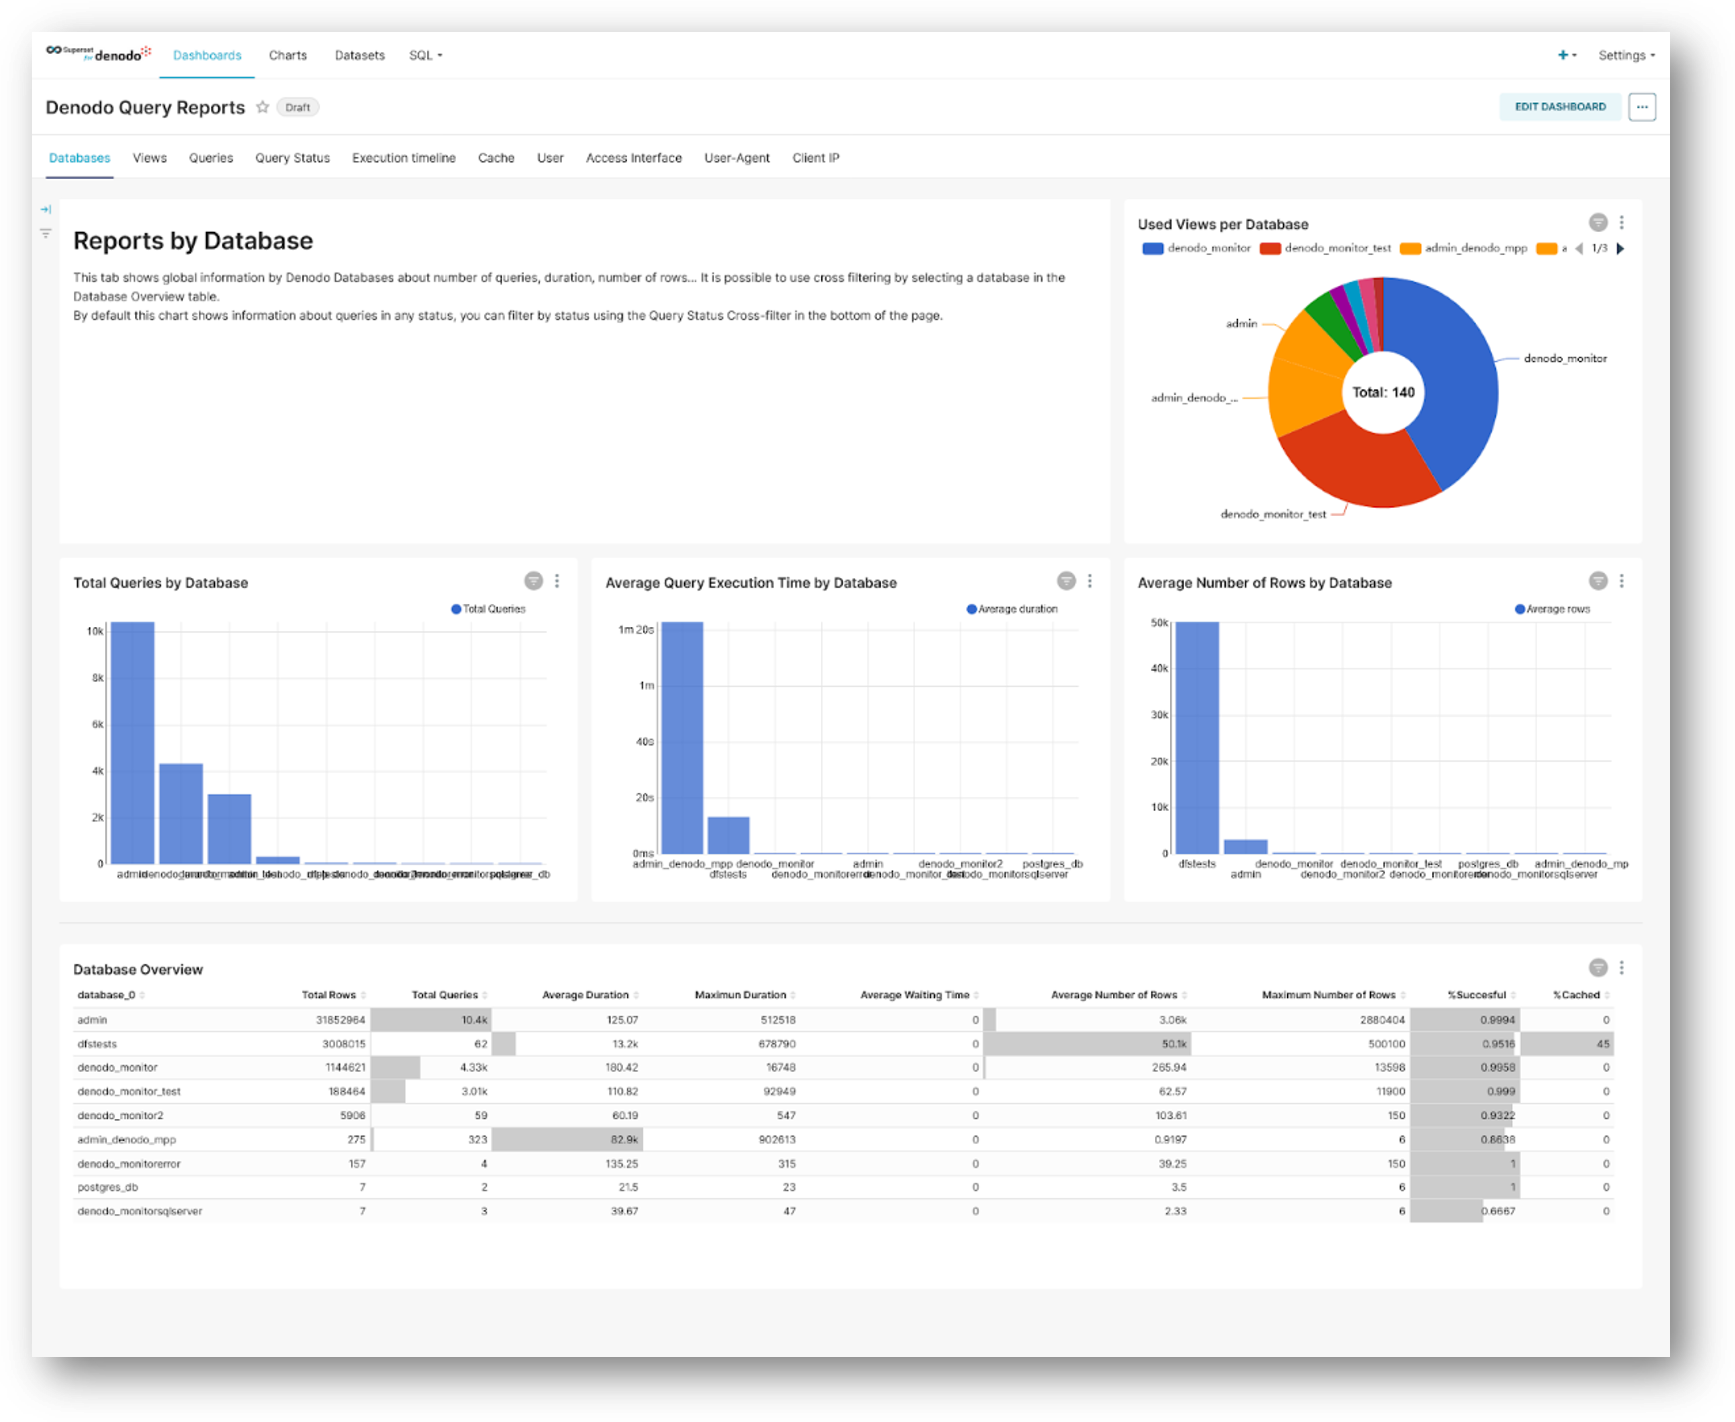Image resolution: width=1735 pixels, height=1422 pixels.
Task: Go to next legend page arrow in pie chart
Action: pyautogui.click(x=1620, y=249)
